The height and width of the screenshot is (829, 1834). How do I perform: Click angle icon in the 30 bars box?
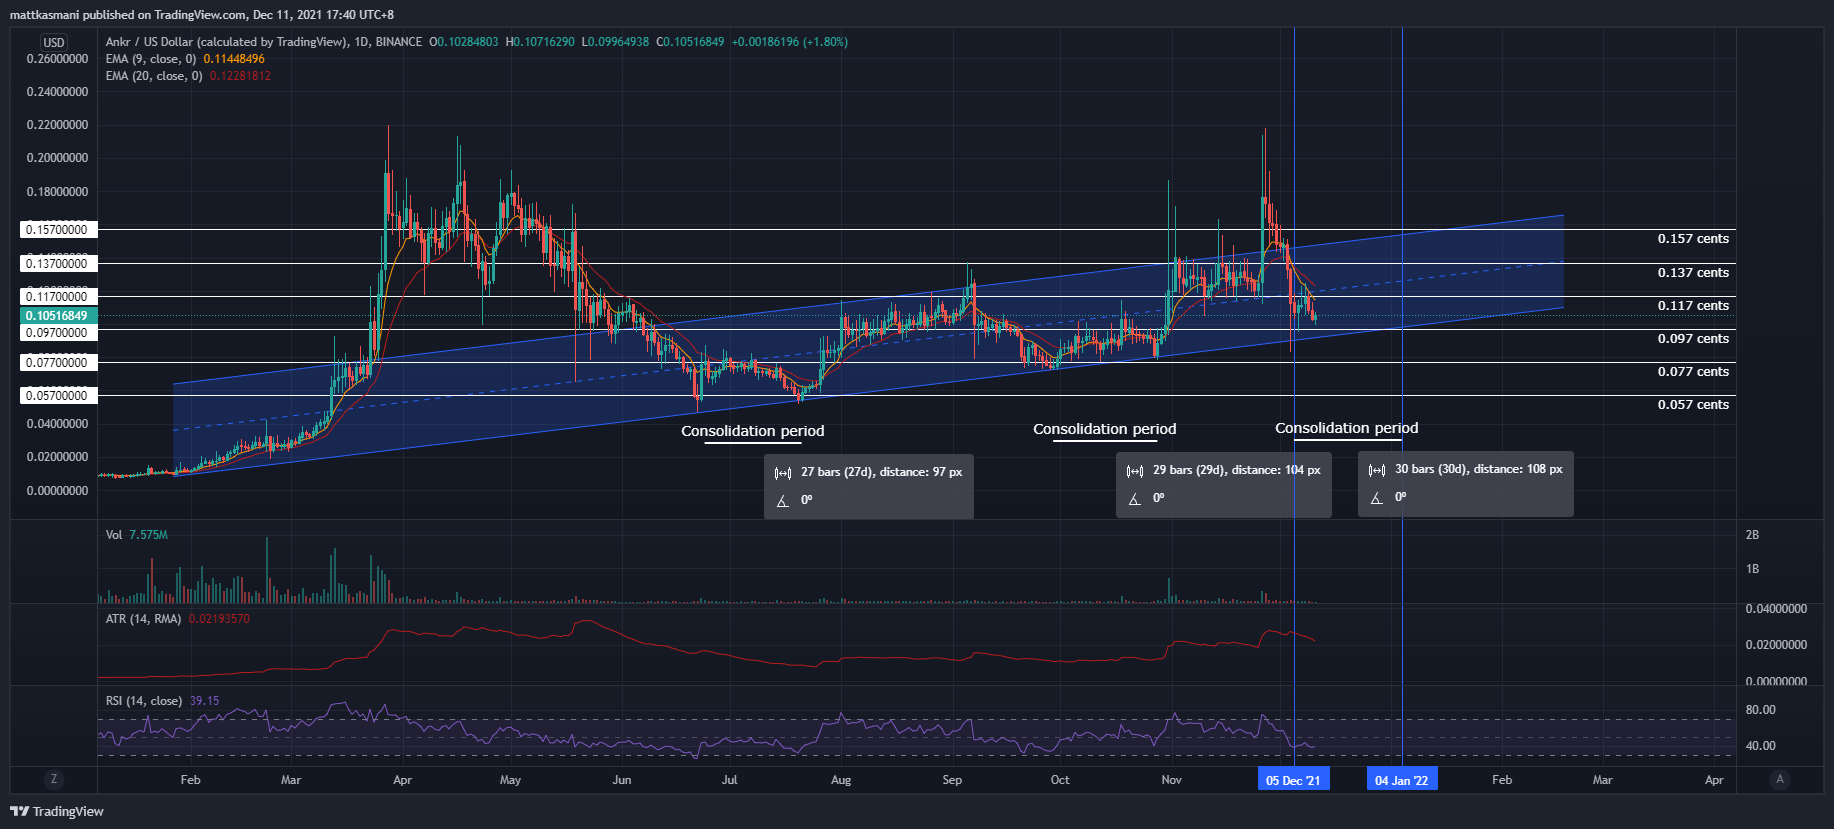tap(1377, 498)
